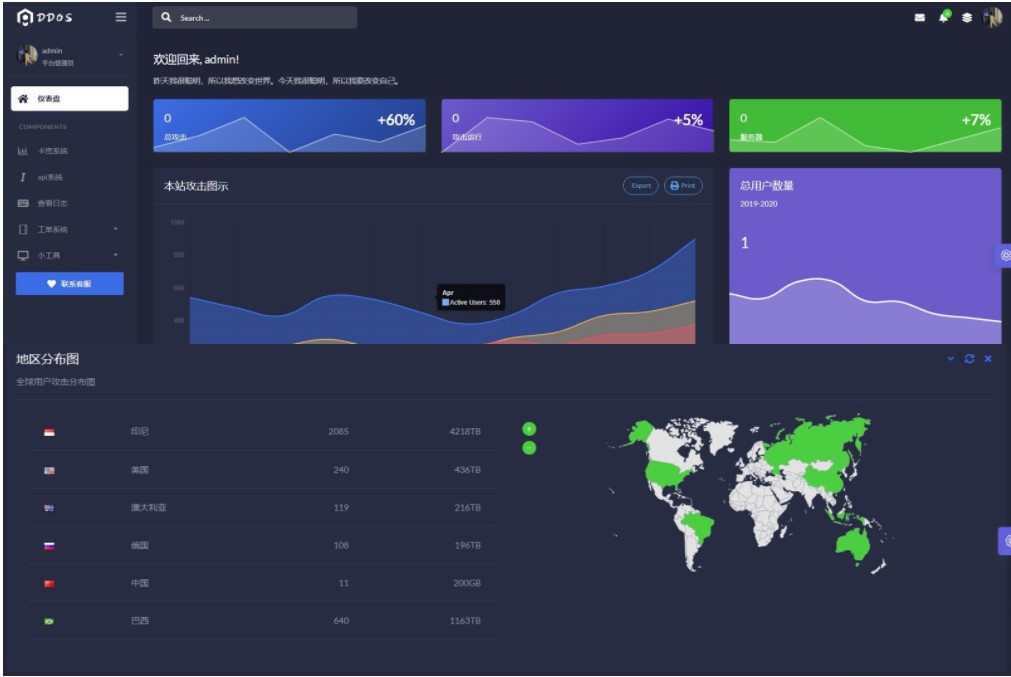
Task: Select the 仪表盘 dashboard menu item
Action: 70,98
